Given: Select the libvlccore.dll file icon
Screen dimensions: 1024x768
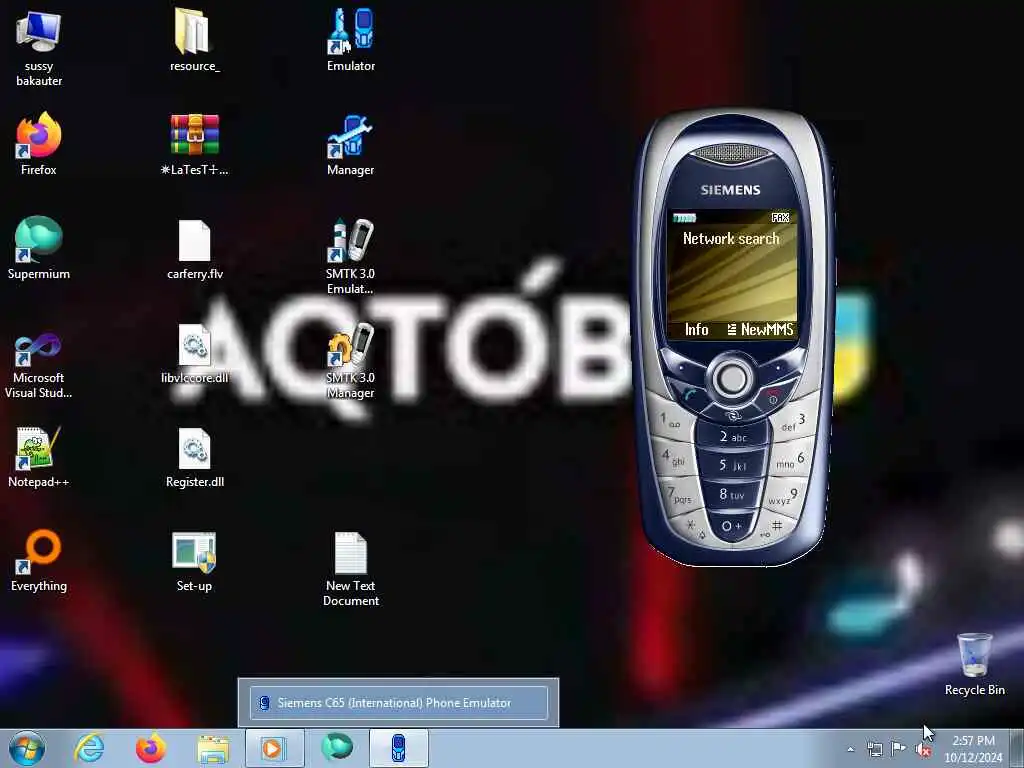Looking at the screenshot, I should pyautogui.click(x=195, y=353).
